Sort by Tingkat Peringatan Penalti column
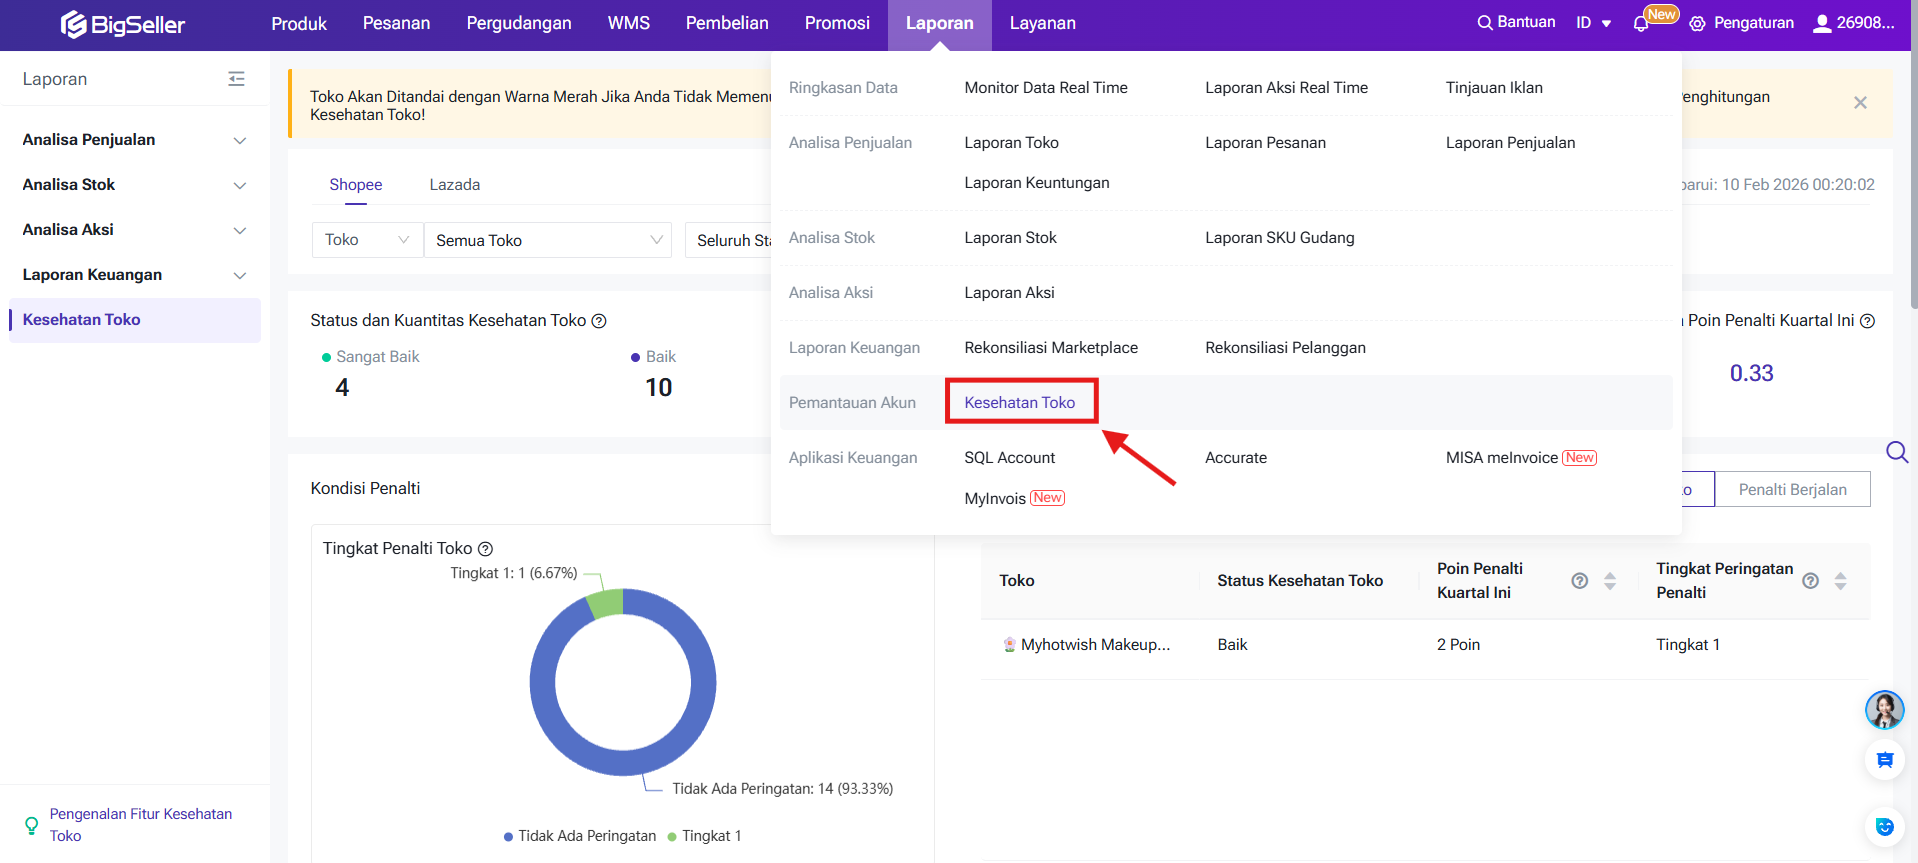This screenshot has height=863, width=1918. point(1840,581)
